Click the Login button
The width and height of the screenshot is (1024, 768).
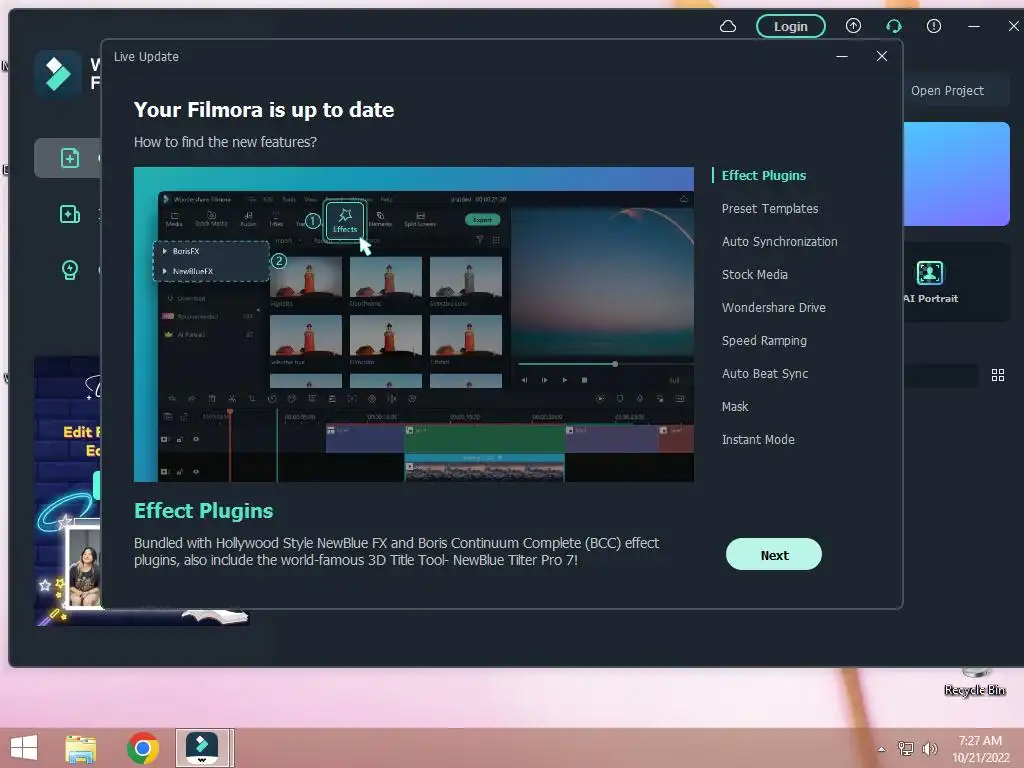coord(790,27)
